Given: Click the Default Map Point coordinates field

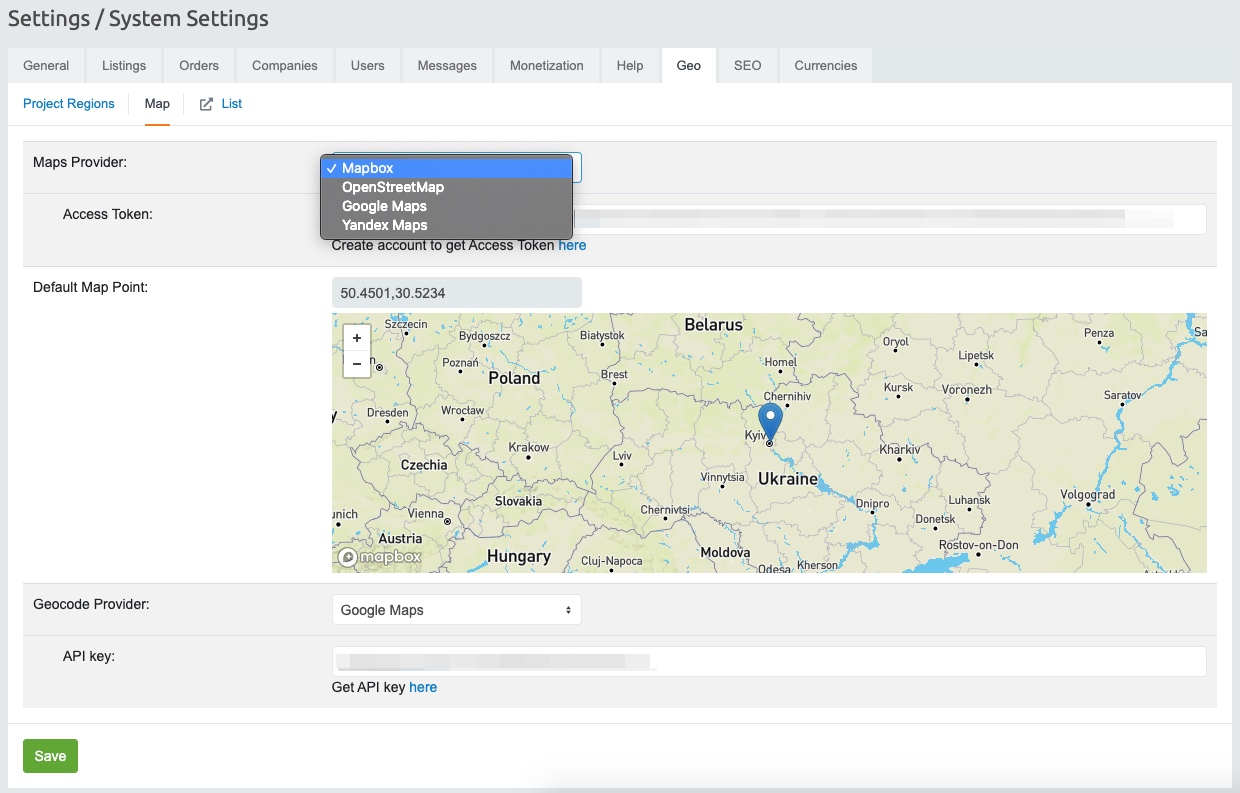Looking at the screenshot, I should (456, 293).
